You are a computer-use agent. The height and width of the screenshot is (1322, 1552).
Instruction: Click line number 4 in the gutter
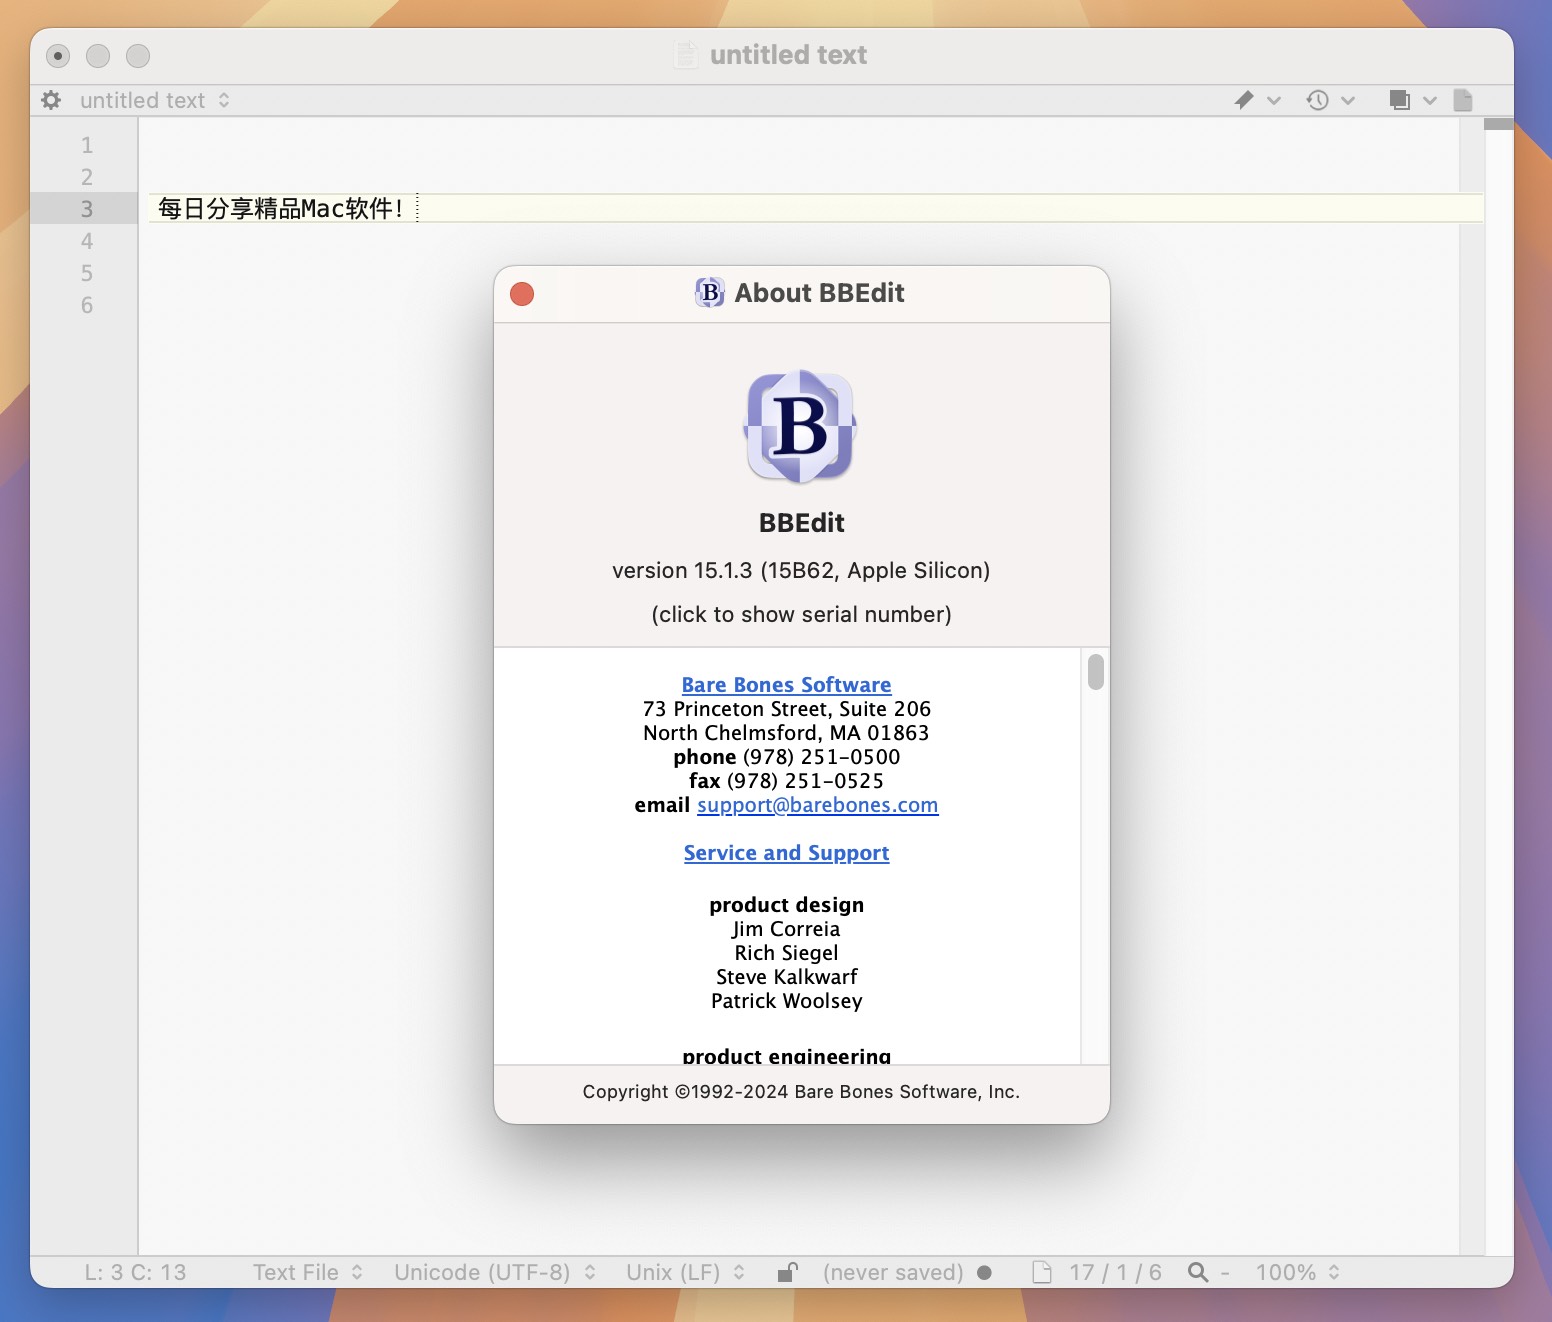pyautogui.click(x=87, y=241)
